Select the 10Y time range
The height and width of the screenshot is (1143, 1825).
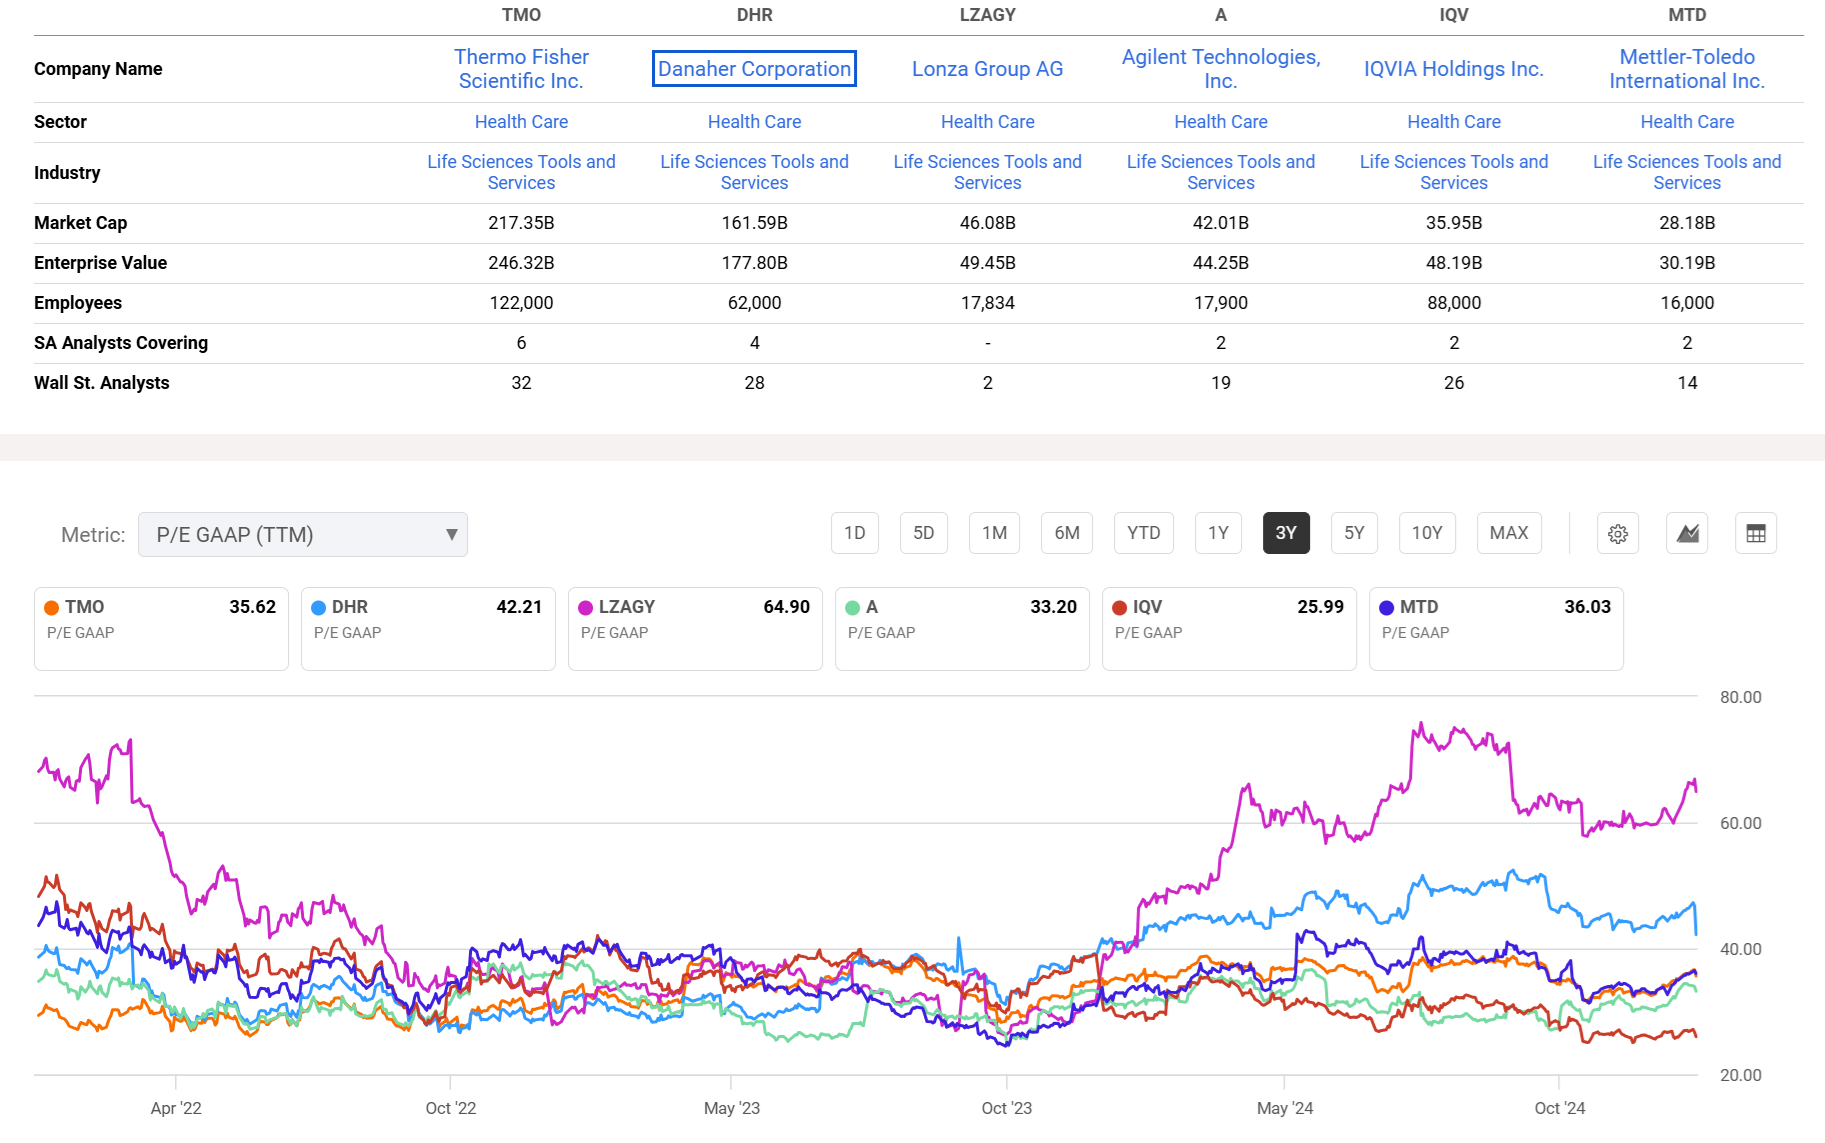click(1427, 533)
